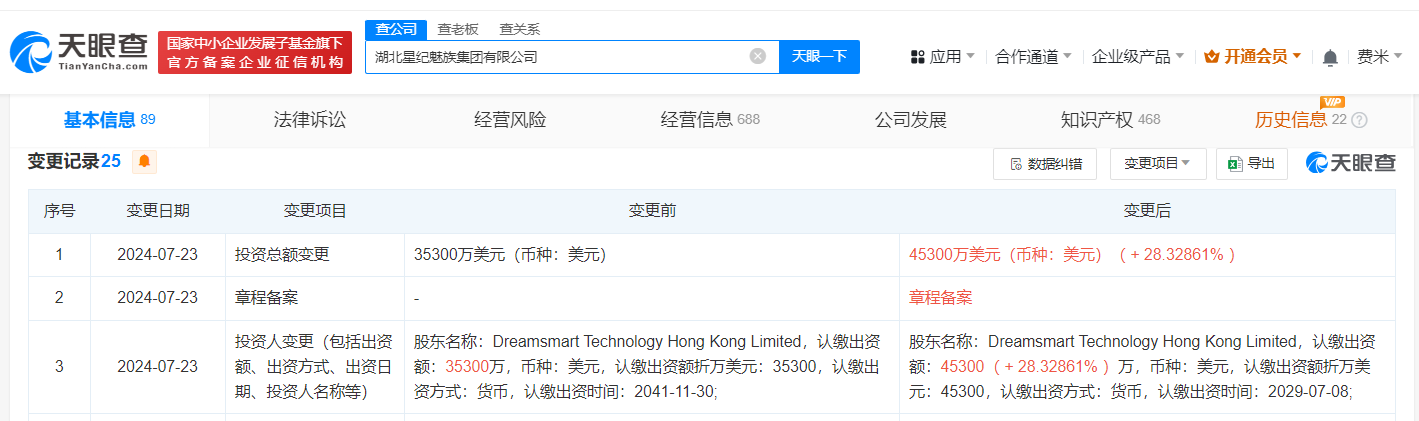The width and height of the screenshot is (1419, 421).
Task: Open the 法律诉讼 tab
Action: [310, 120]
